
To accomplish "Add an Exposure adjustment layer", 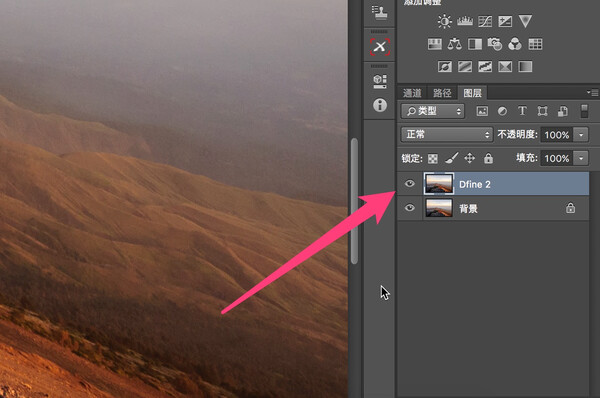I will (505, 21).
